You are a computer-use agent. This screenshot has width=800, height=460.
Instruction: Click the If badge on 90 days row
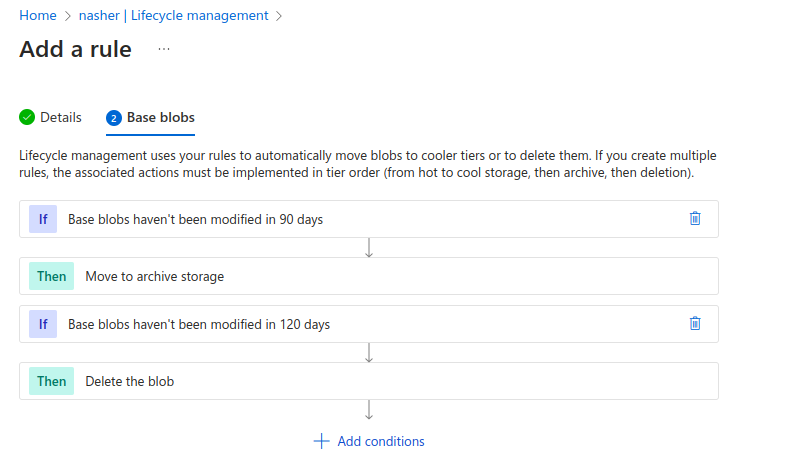click(x=43, y=219)
